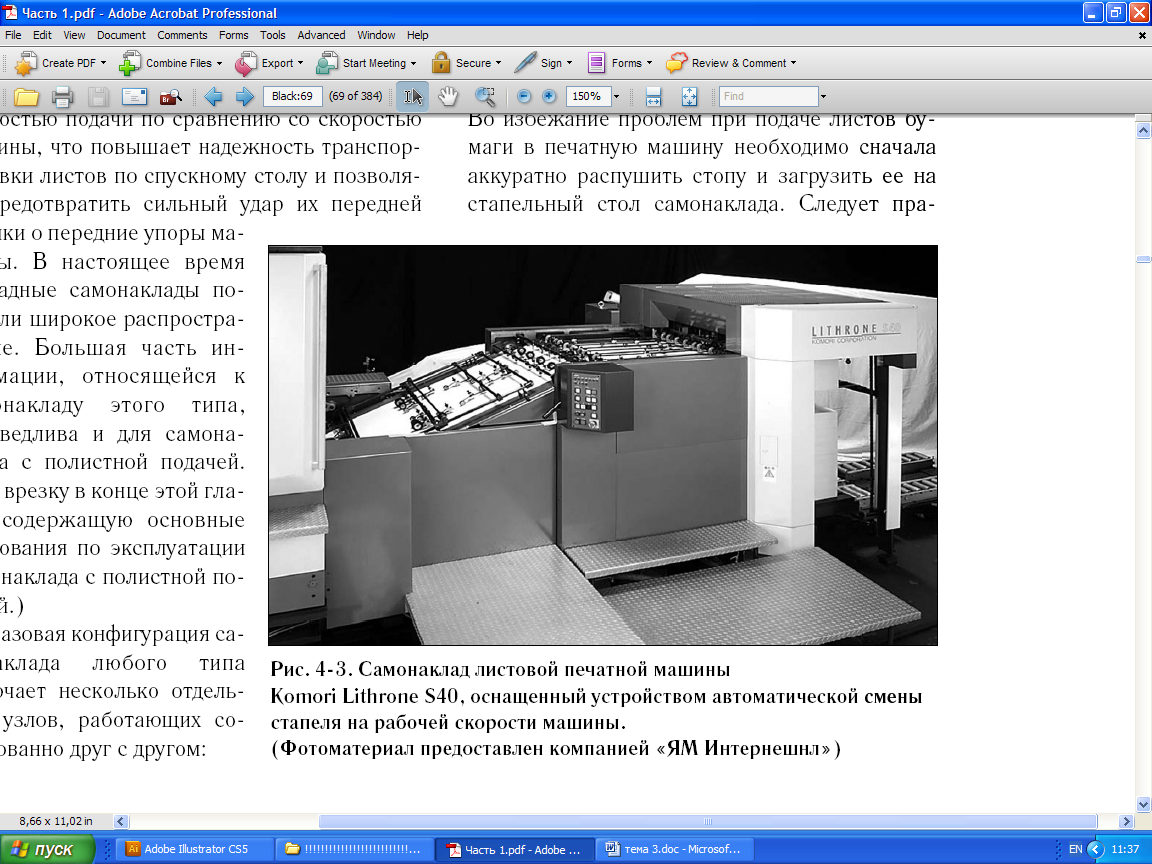Viewport: 1152px width, 864px height.
Task: Click the Zoom Out minus button
Action: [524, 96]
